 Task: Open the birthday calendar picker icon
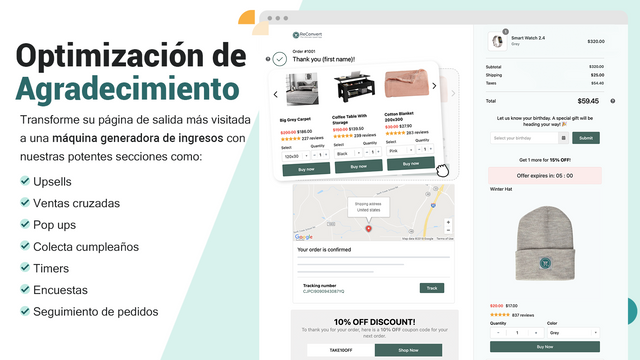coord(563,138)
